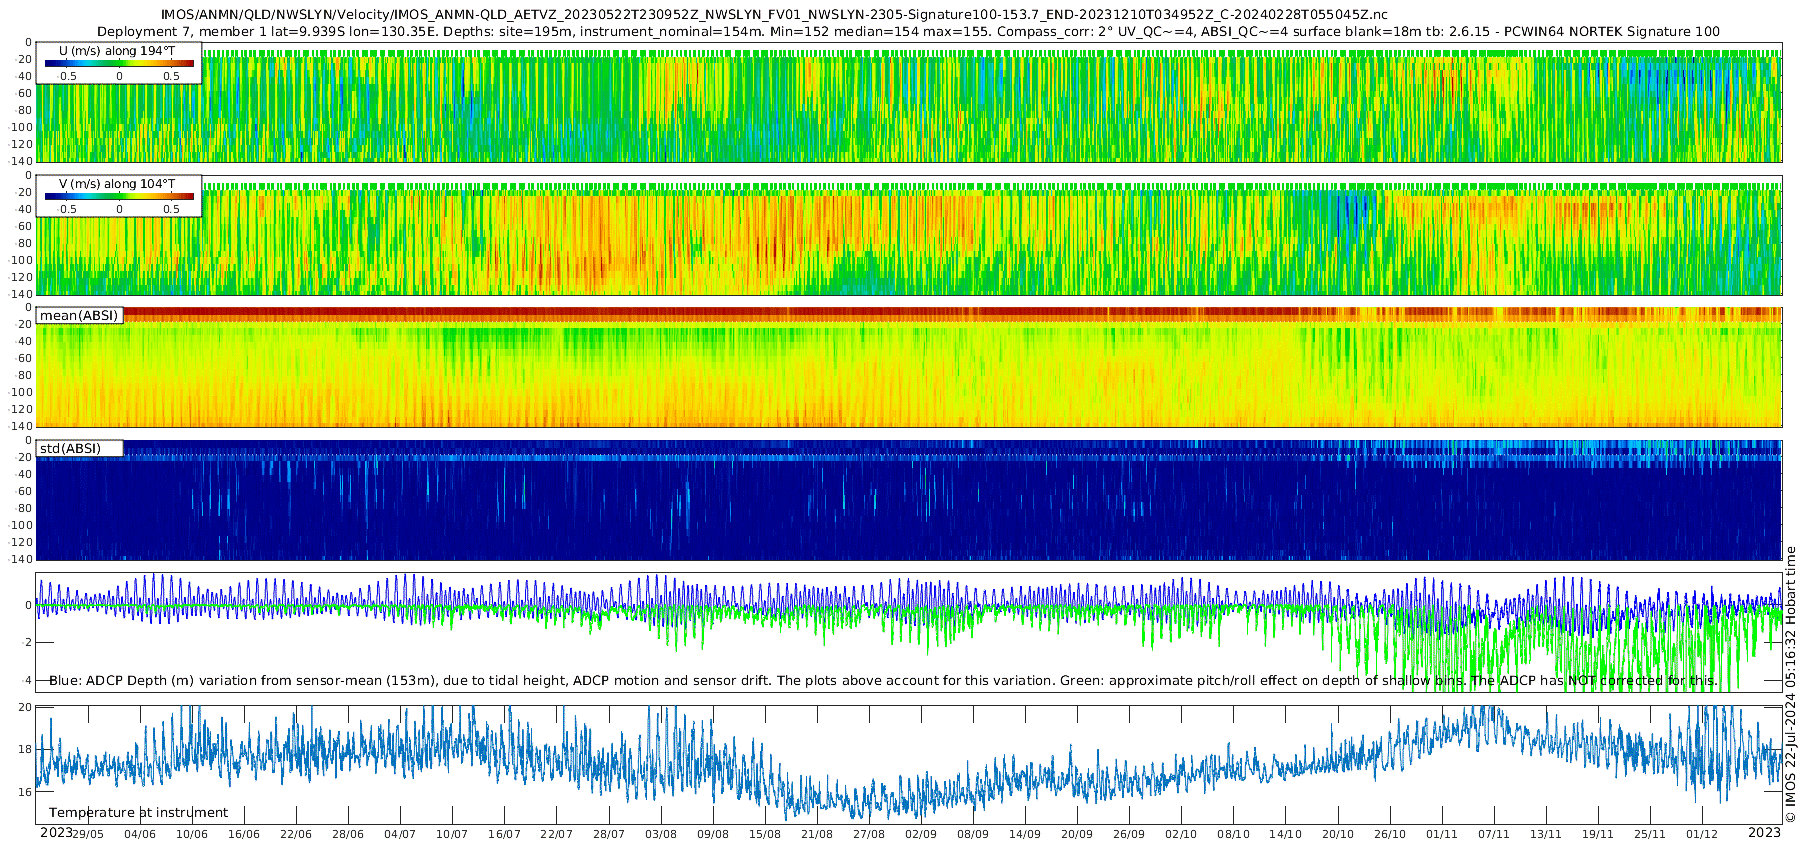1800x850 pixels.
Task: Click the 20/10 date tick label
Action: coord(1338,834)
